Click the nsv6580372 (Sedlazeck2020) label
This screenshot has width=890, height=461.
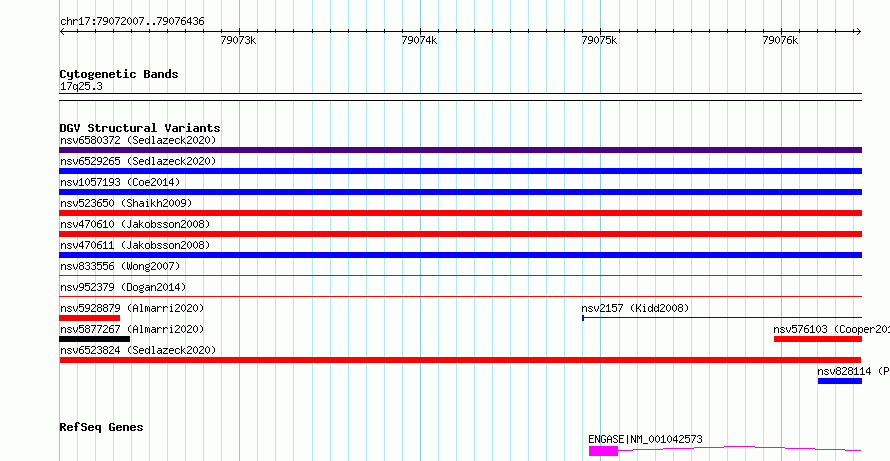(x=138, y=140)
